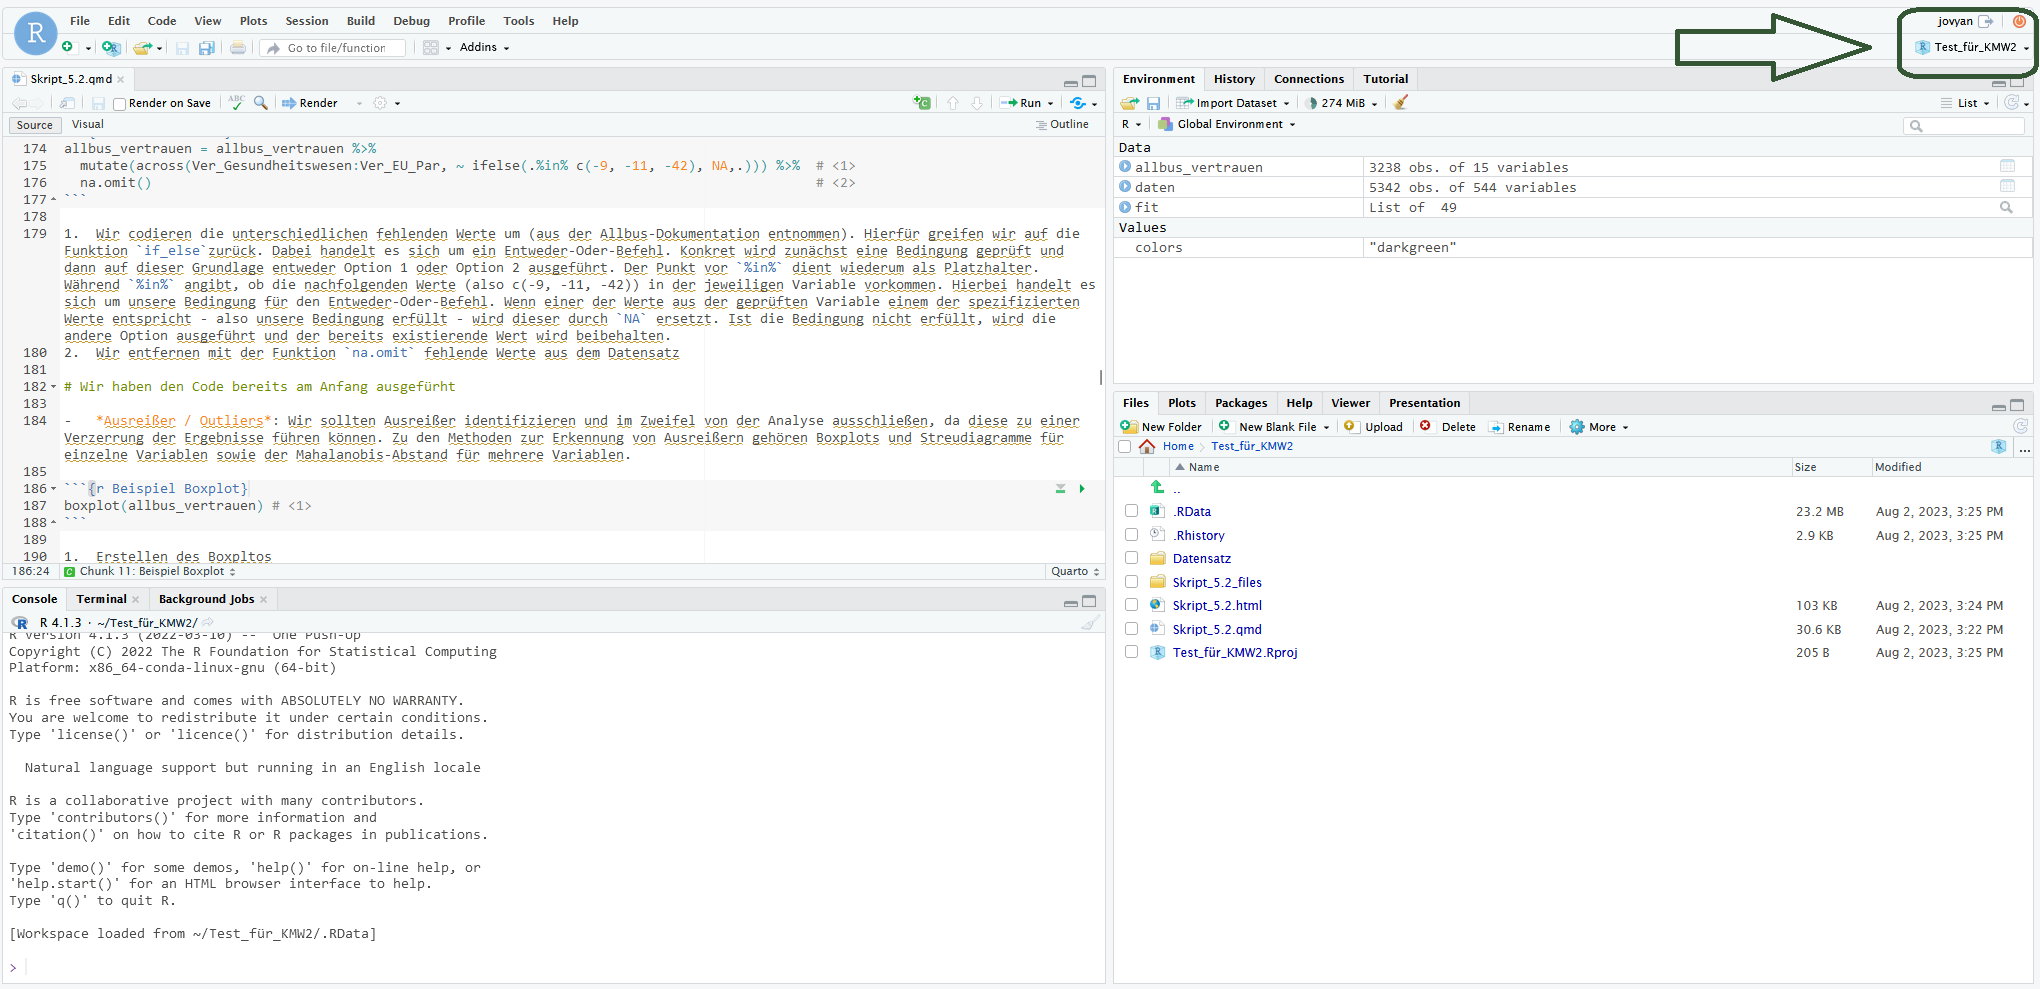Clear objects with the broom icon

pos(1401,102)
